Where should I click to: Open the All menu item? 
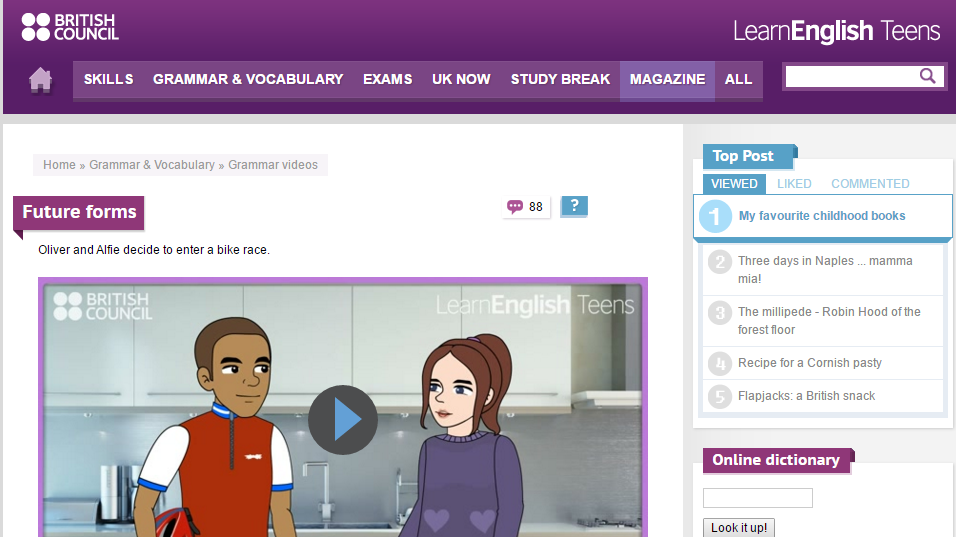pos(738,80)
